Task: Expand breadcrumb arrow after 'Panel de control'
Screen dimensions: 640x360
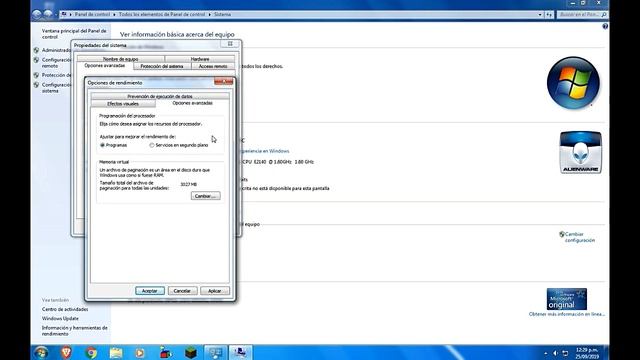Action: coord(114,14)
